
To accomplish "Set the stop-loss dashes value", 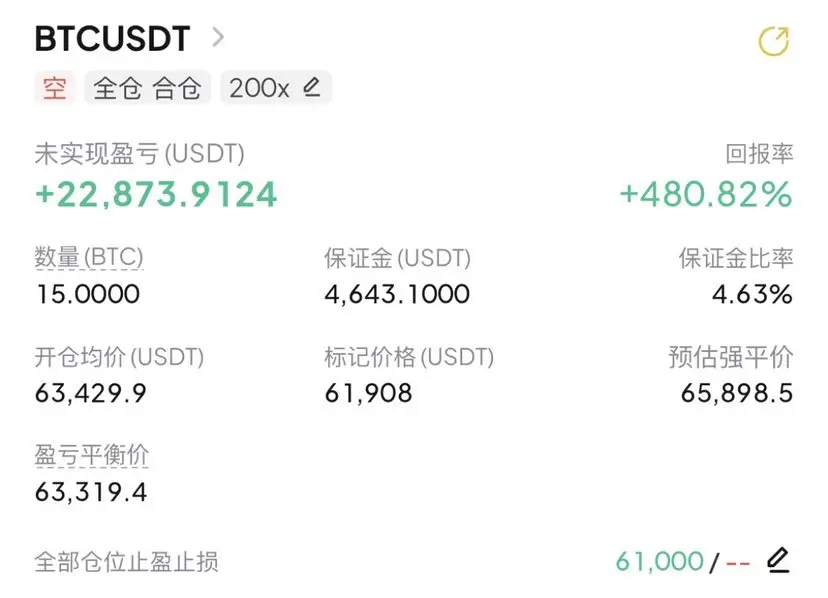I will pyautogui.click(x=738, y=563).
